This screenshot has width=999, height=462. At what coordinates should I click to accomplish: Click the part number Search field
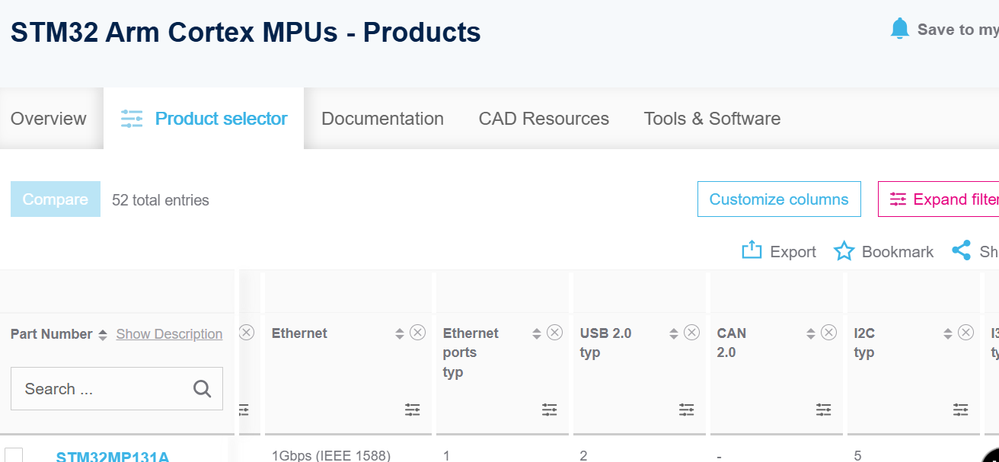click(x=117, y=389)
